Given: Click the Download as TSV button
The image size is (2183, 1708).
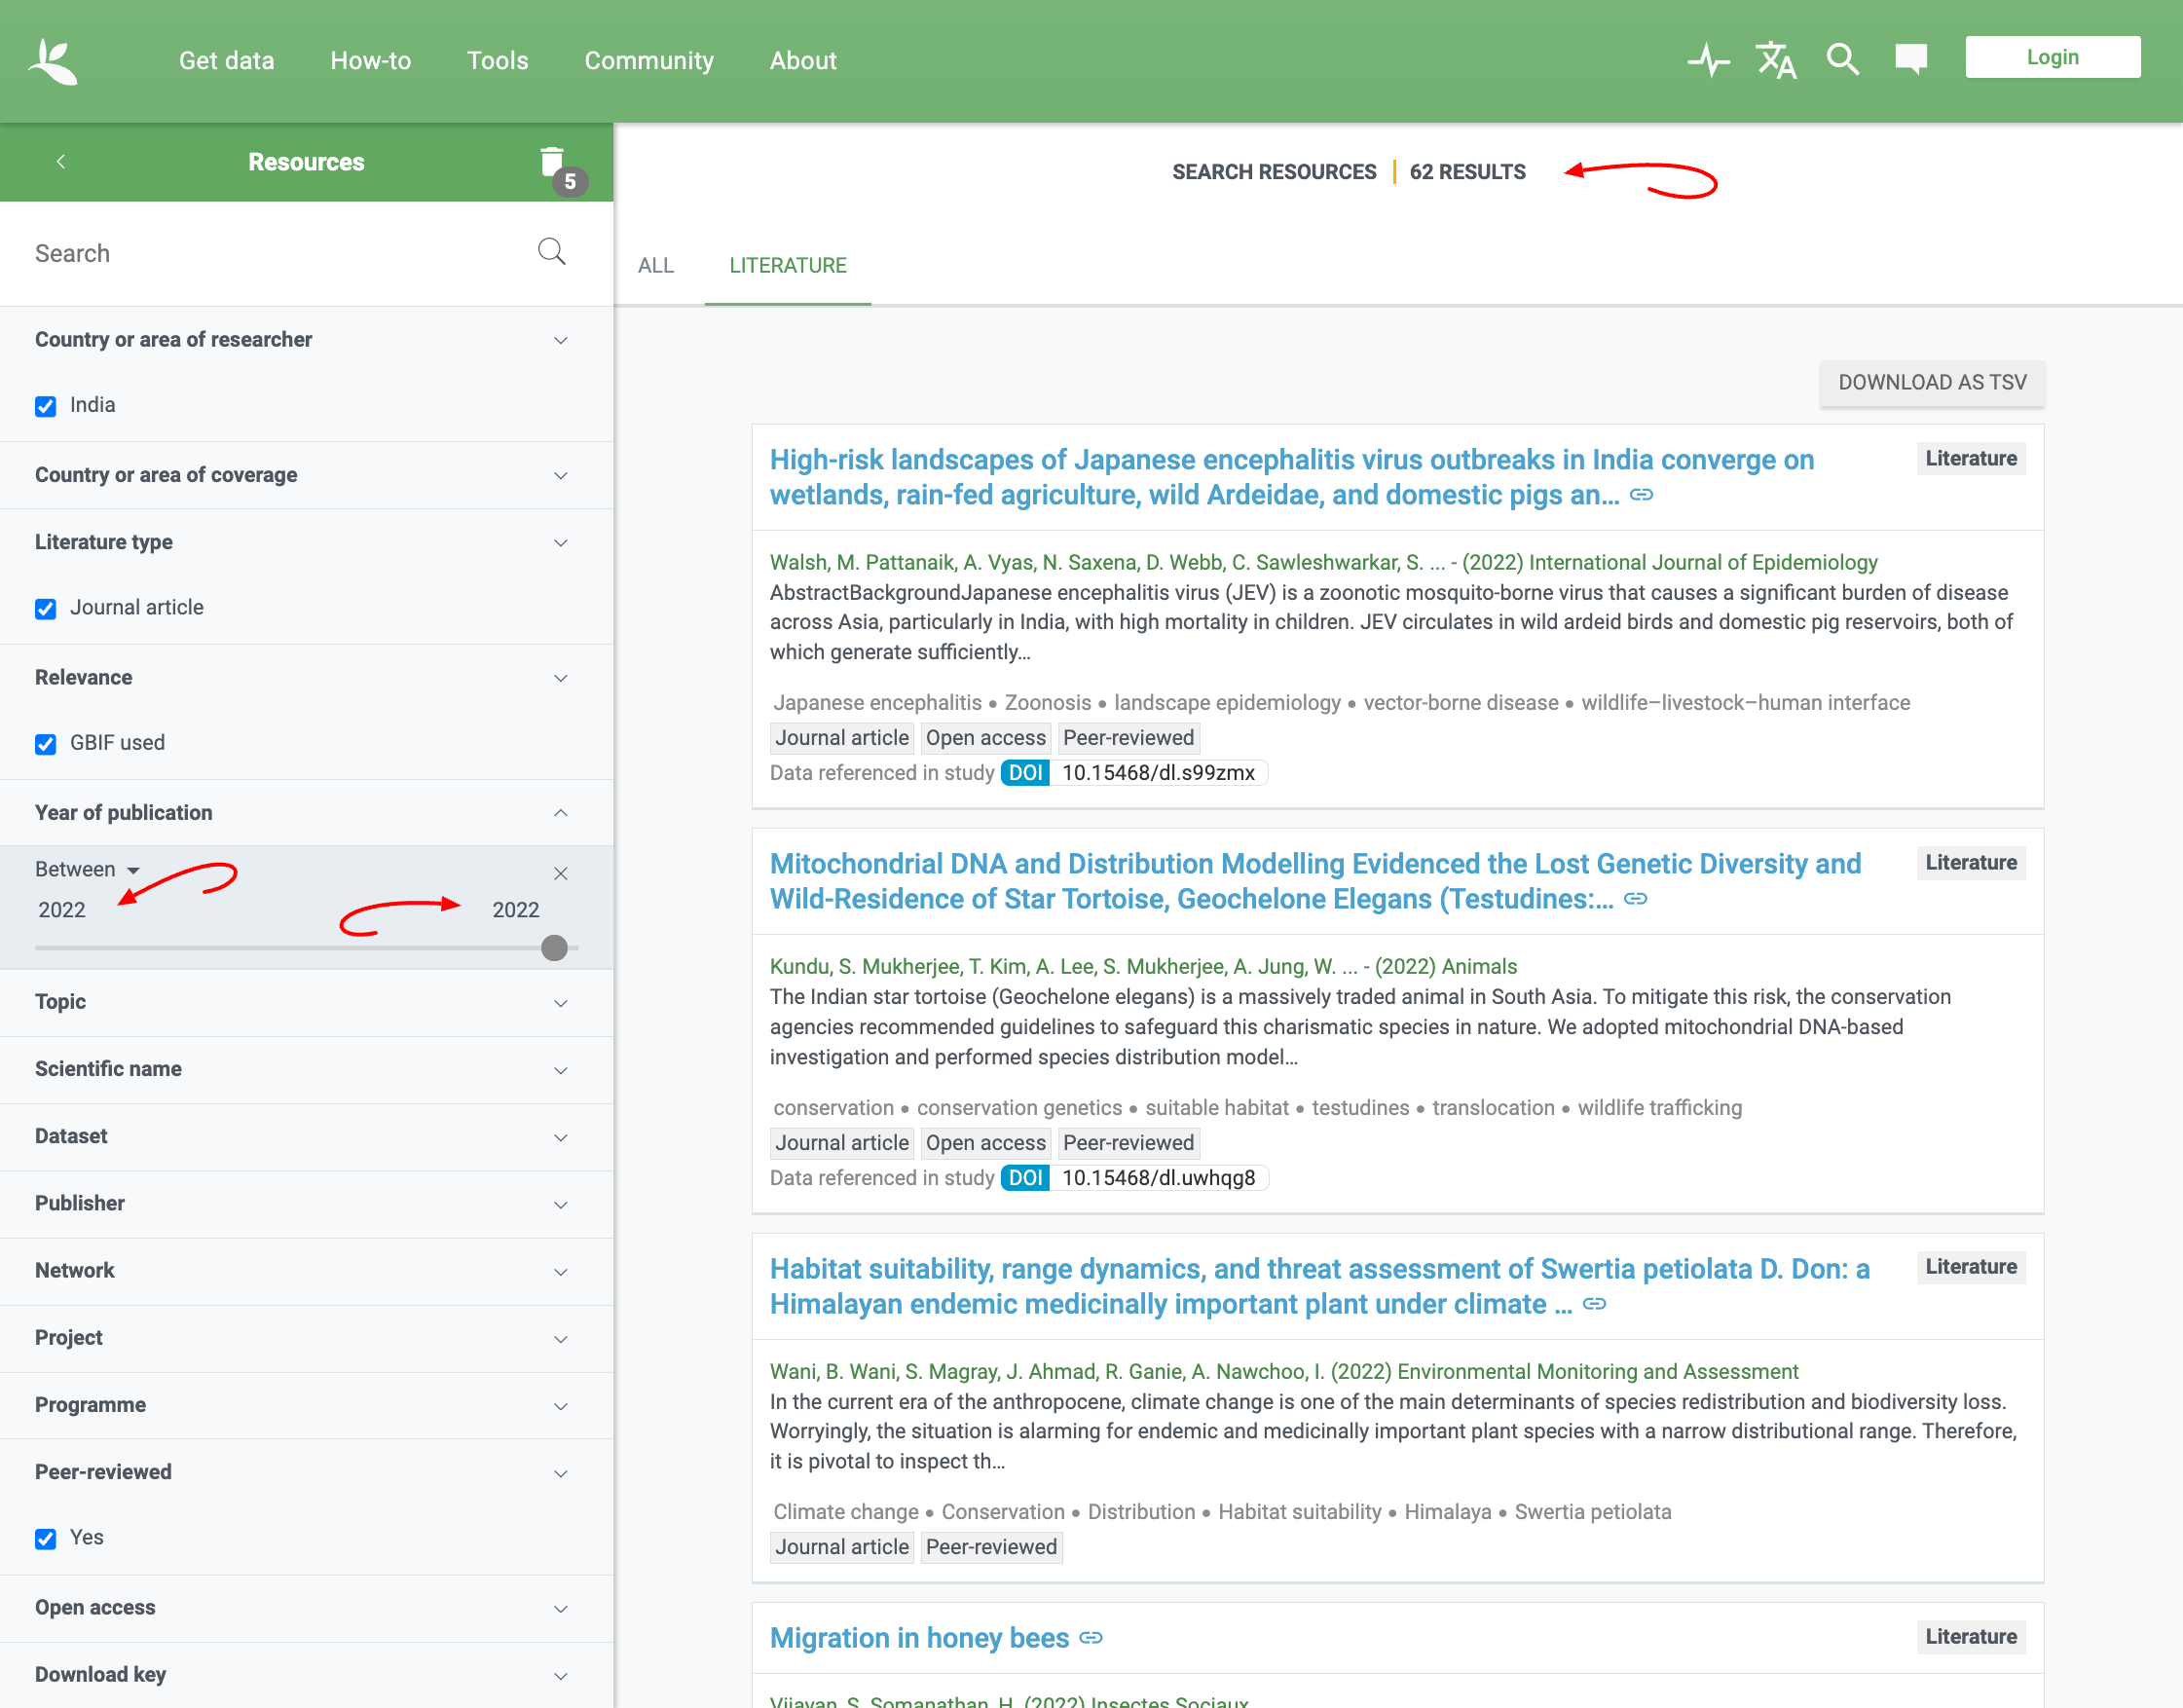Looking at the screenshot, I should pos(1931,383).
